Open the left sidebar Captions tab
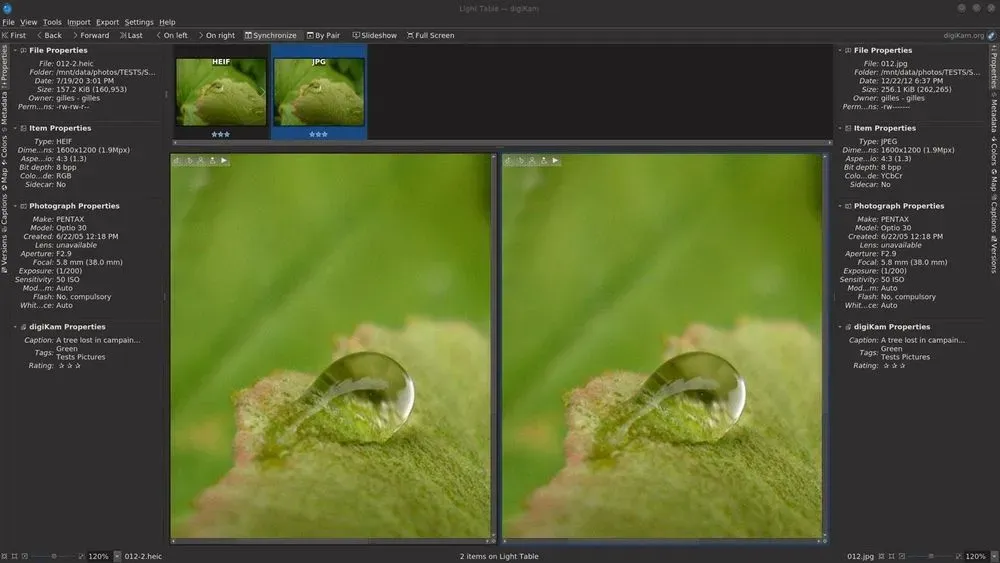The height and width of the screenshot is (563, 1000). (x=4, y=212)
